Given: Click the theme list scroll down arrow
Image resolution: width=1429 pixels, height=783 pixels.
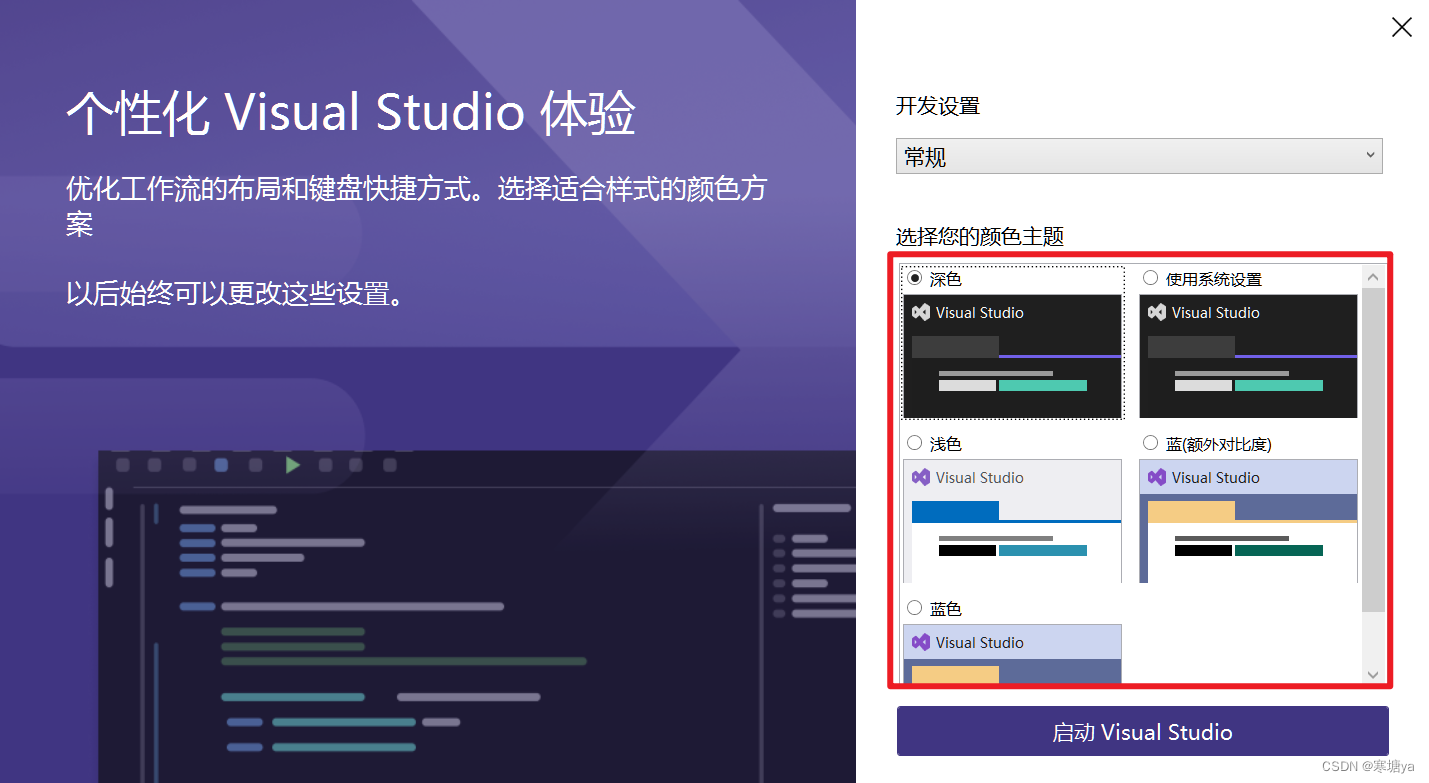Looking at the screenshot, I should click(1373, 674).
